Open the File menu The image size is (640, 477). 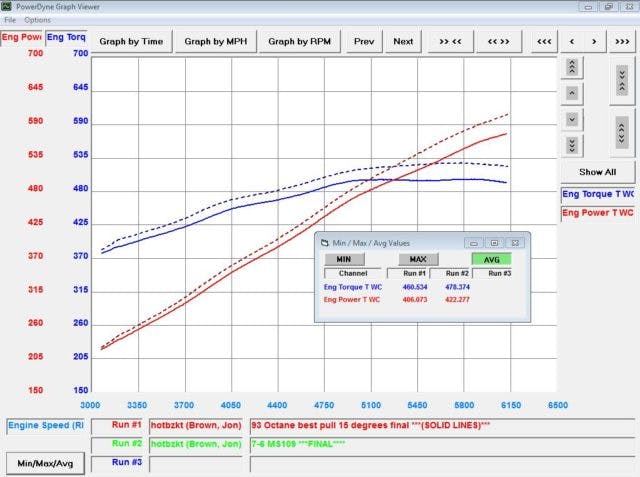pyautogui.click(x=10, y=20)
